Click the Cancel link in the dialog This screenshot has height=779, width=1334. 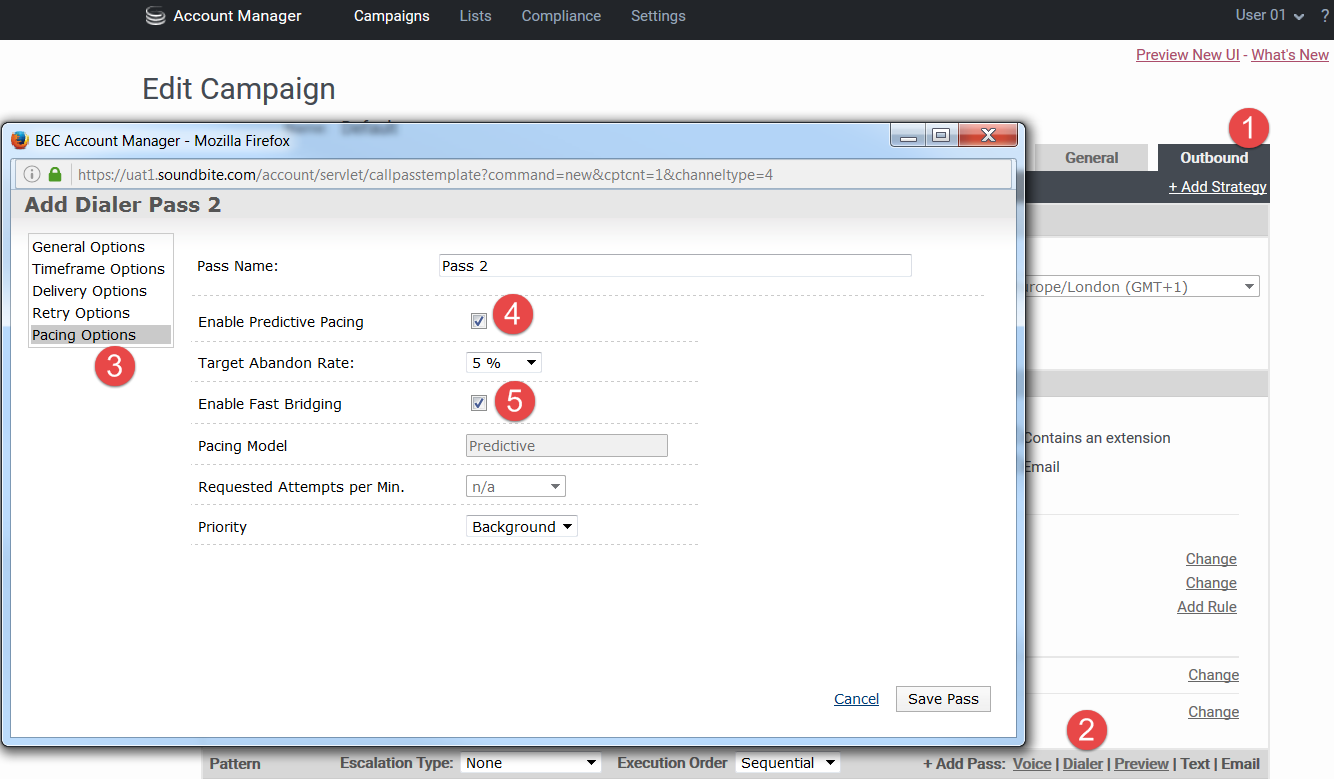pos(856,699)
